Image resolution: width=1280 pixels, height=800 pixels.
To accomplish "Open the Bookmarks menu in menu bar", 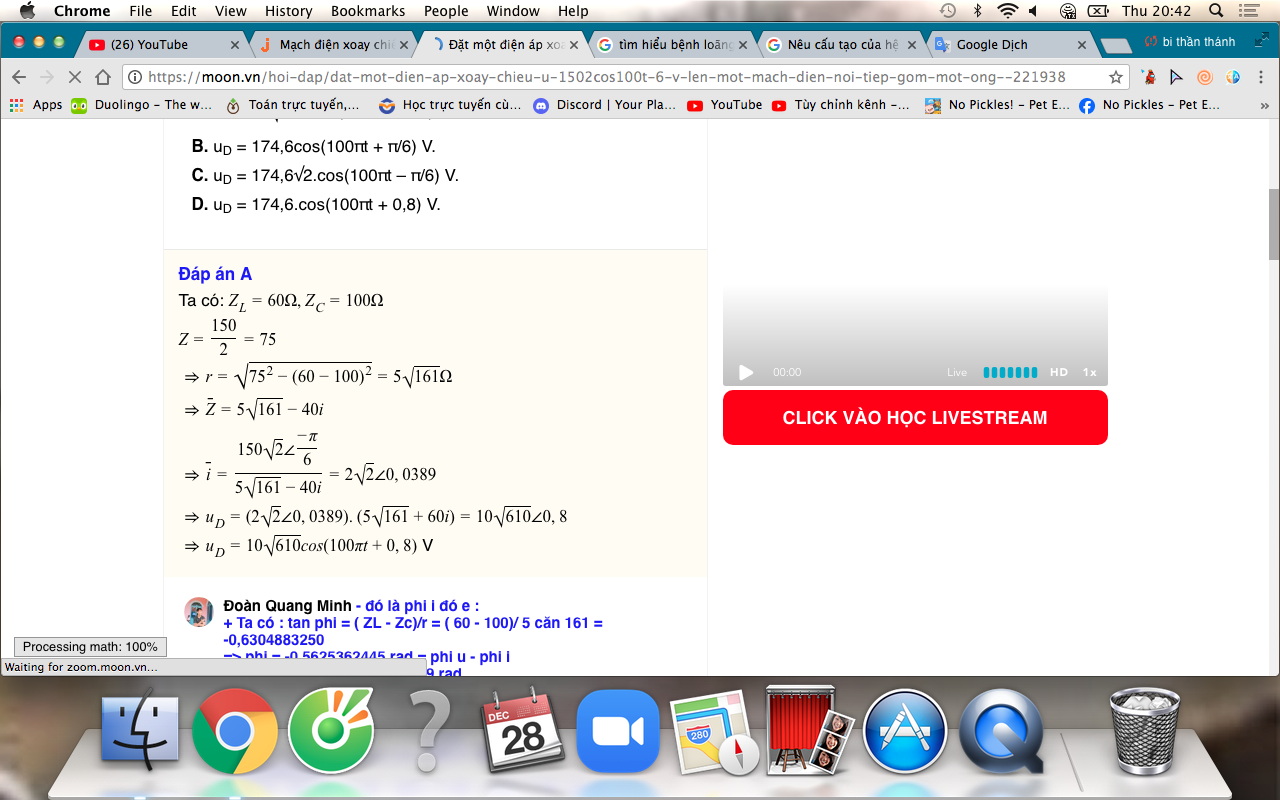I will 368,11.
